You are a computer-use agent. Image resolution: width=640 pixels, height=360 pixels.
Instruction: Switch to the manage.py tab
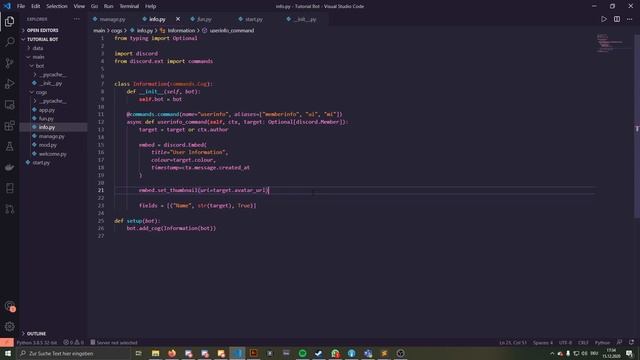(x=113, y=19)
